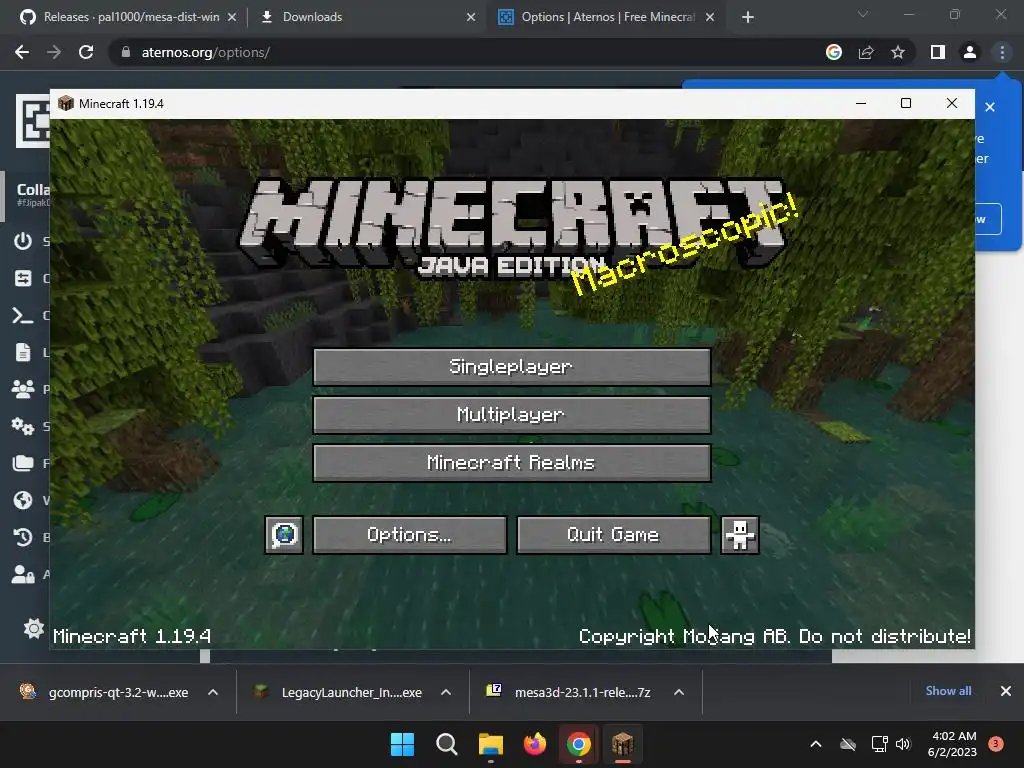Click the Aternos logo
The width and height of the screenshot is (1024, 768).
33,121
